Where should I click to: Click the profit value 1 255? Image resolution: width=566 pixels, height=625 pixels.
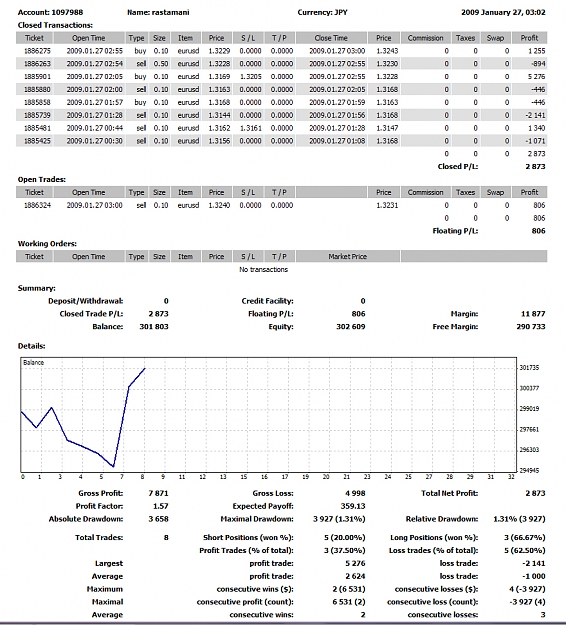pyautogui.click(x=537, y=51)
